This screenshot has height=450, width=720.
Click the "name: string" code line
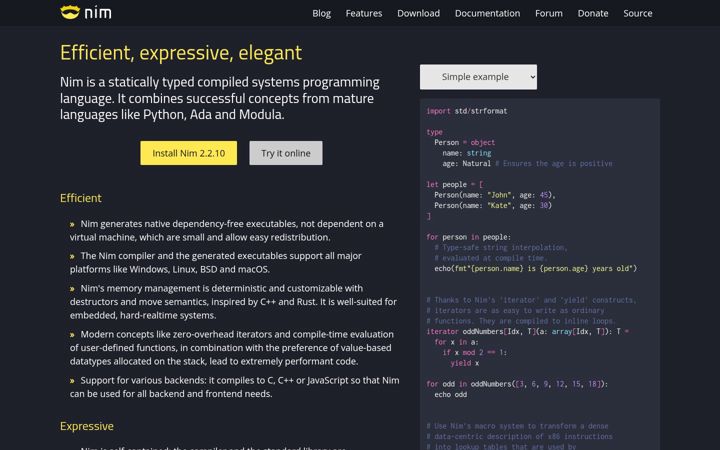point(467,153)
